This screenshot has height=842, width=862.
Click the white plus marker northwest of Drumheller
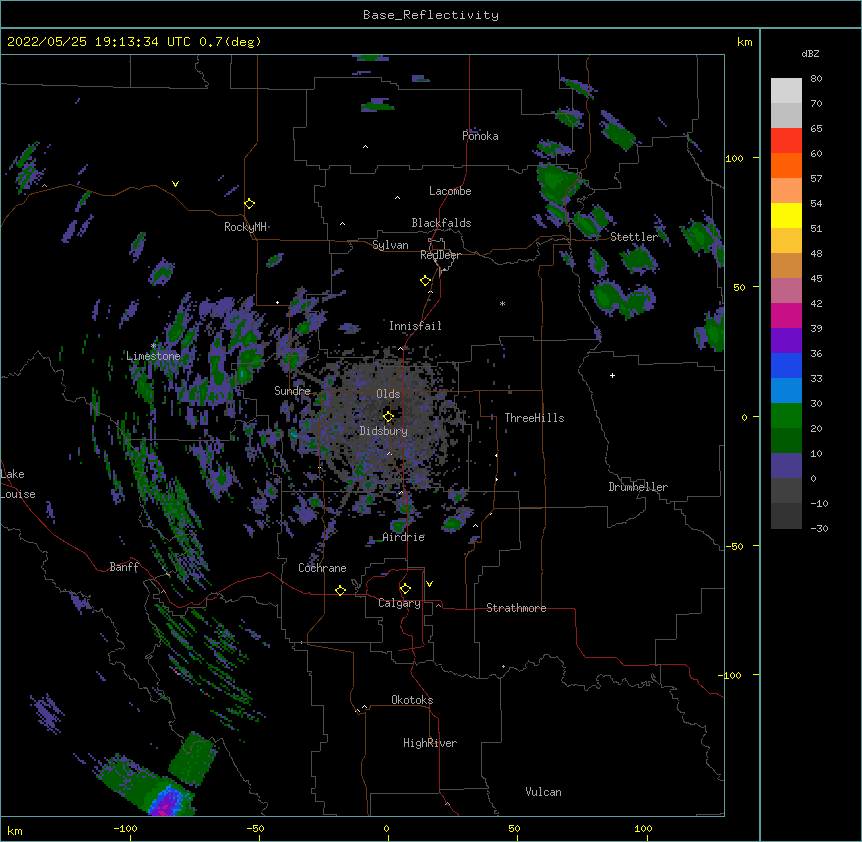coord(612,375)
